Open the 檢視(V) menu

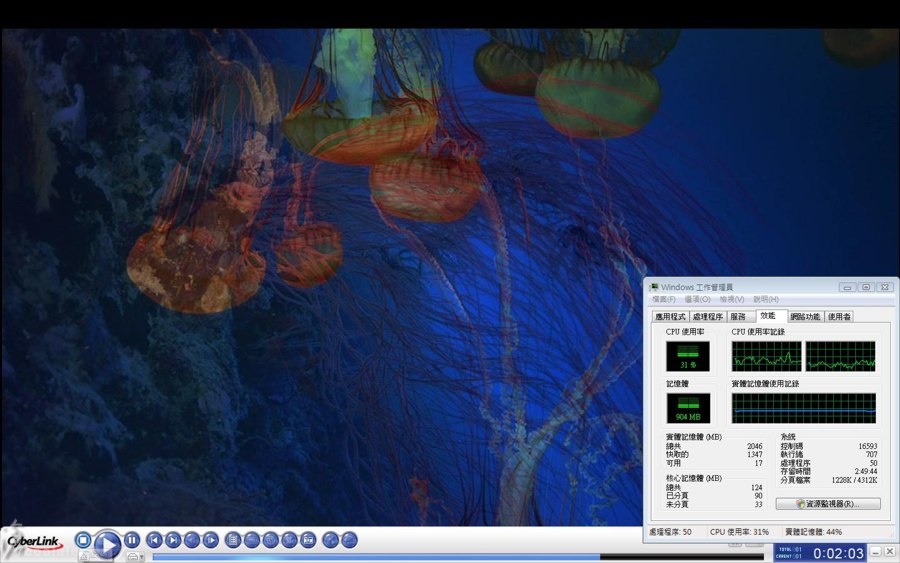732,299
